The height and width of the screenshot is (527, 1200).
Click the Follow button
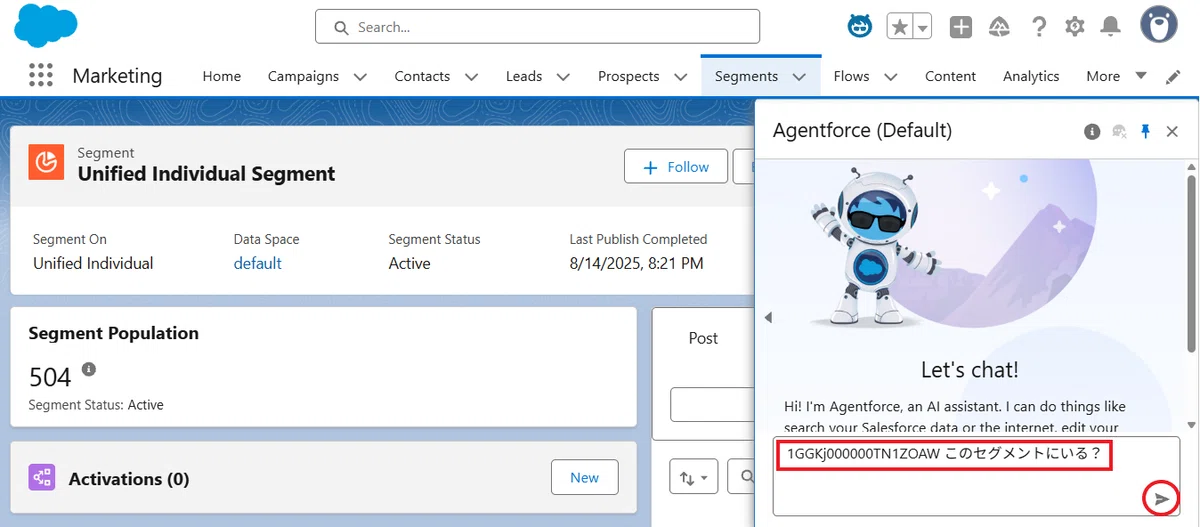[676, 167]
